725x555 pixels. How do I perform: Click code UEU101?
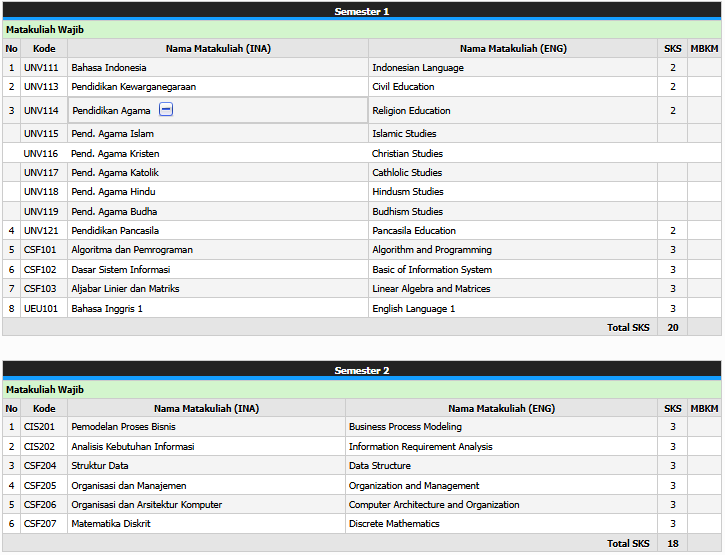(x=41, y=308)
